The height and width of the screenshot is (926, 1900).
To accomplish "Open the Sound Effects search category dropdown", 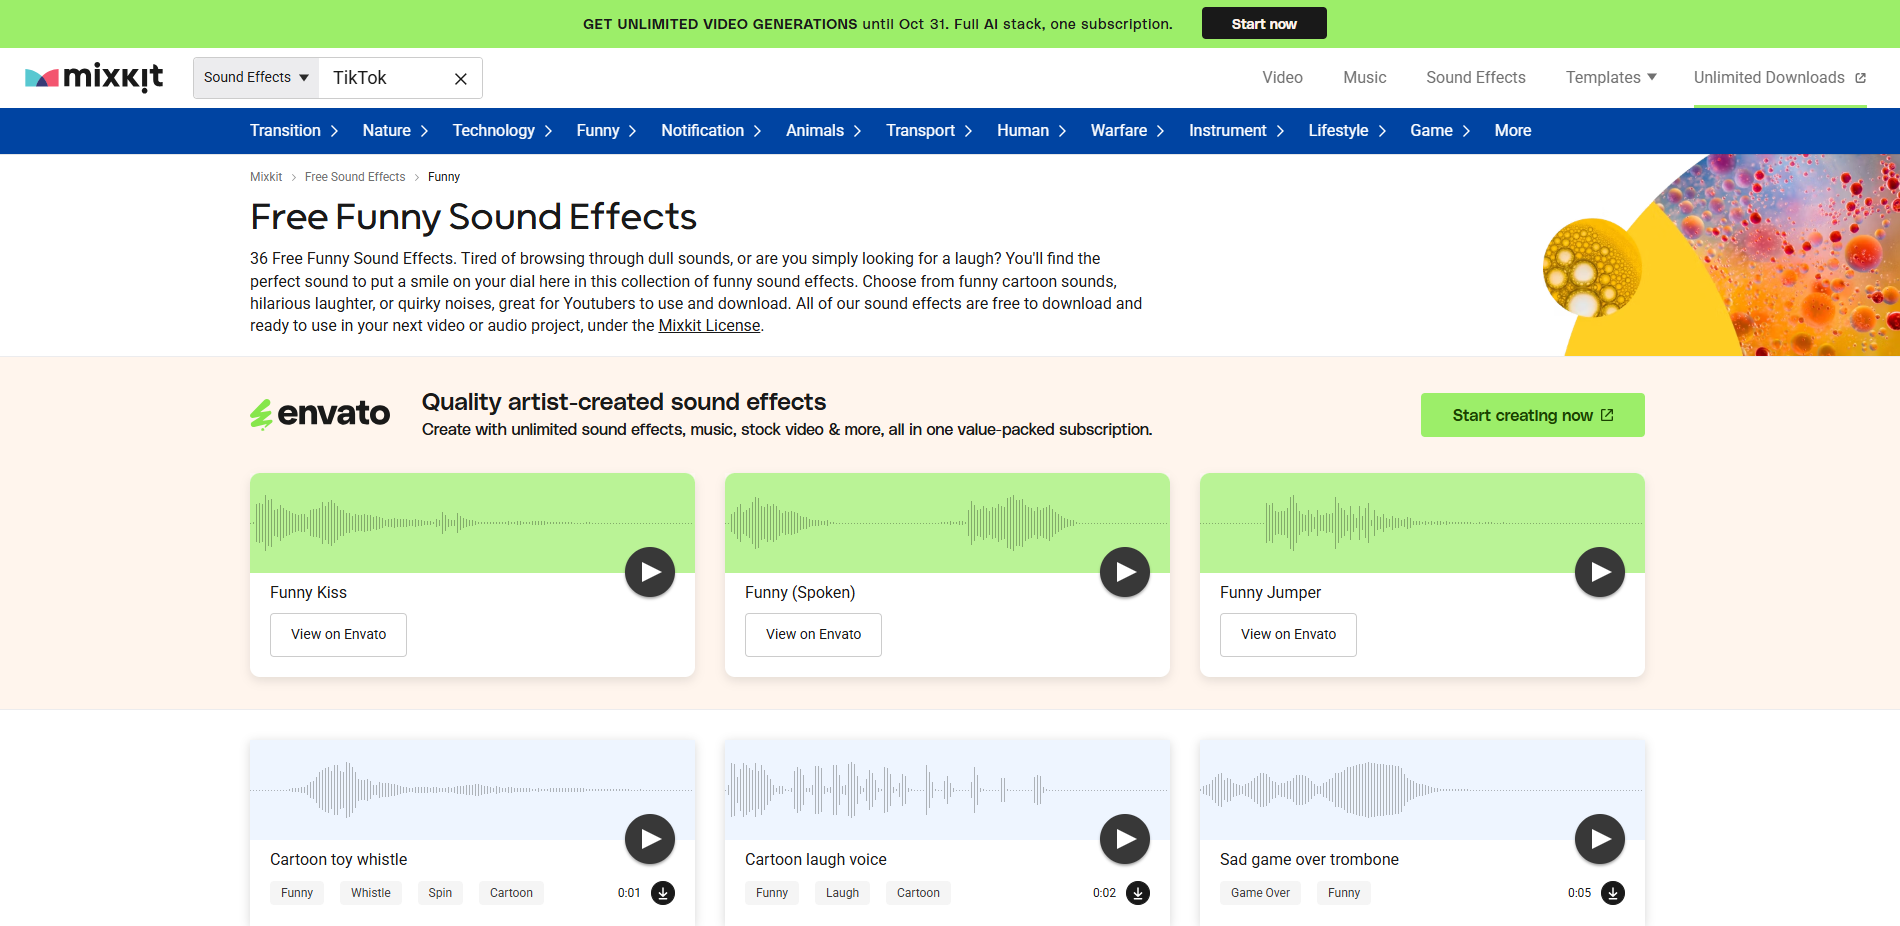I will pos(255,77).
